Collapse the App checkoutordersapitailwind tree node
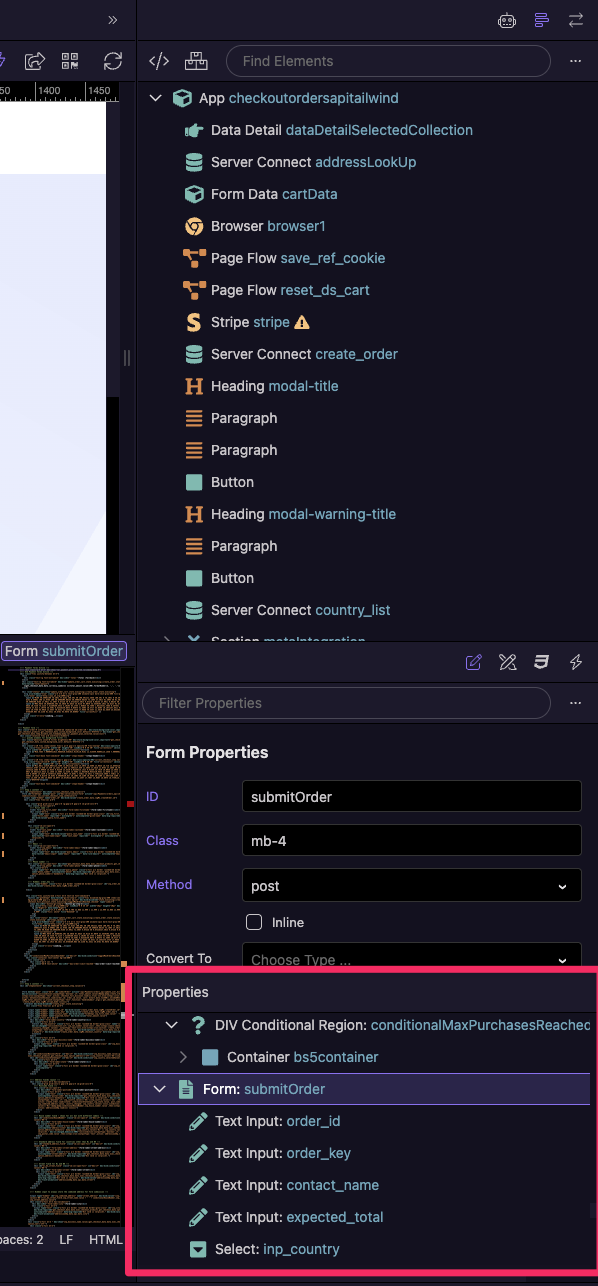This screenshot has height=1286, width=598. [x=155, y=98]
